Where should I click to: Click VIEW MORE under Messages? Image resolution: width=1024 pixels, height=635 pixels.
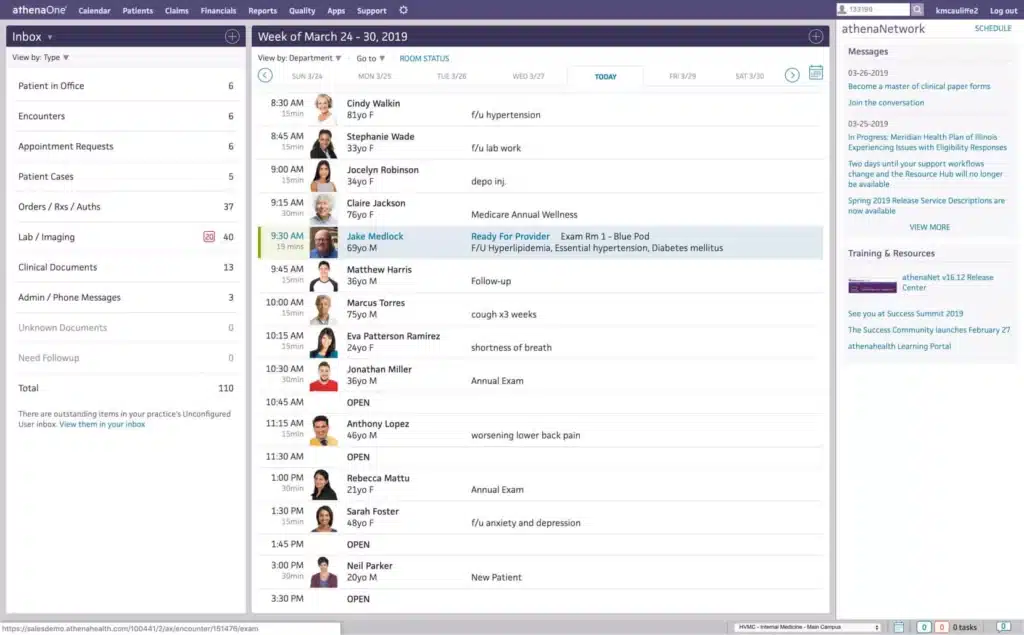931,227
